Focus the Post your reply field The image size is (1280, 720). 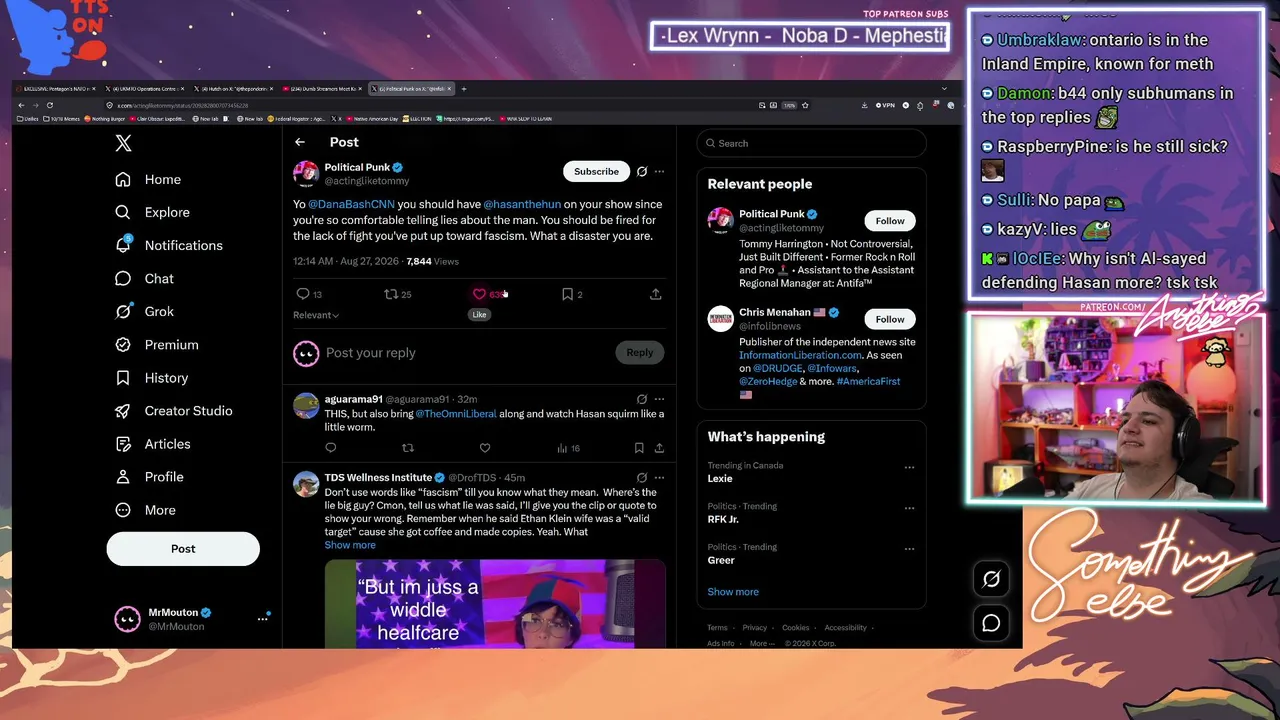pos(465,353)
